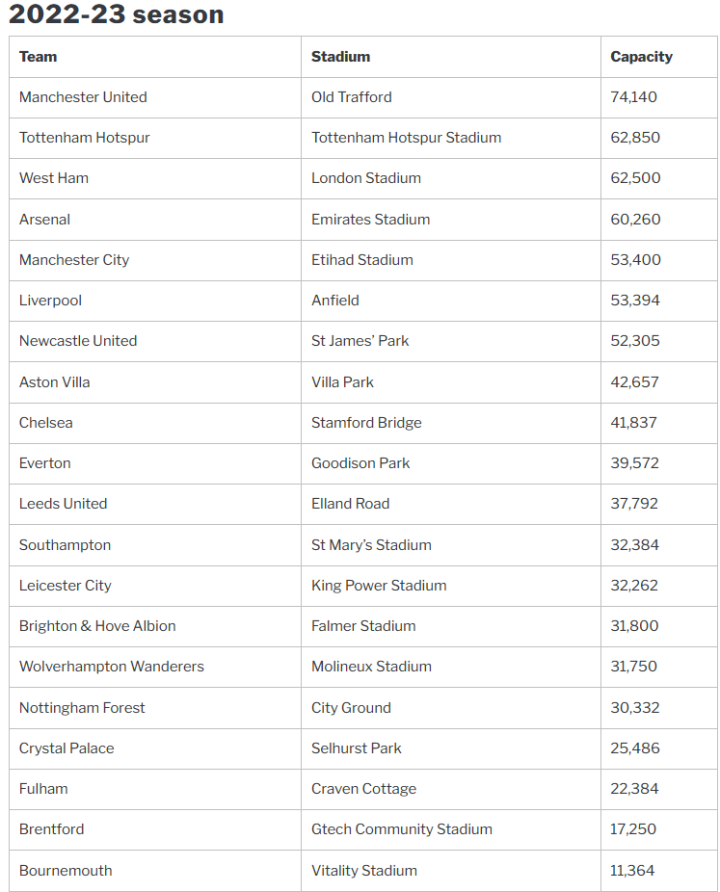Select the Manchester United team cell
This screenshot has width=720, height=892.
click(x=83, y=97)
